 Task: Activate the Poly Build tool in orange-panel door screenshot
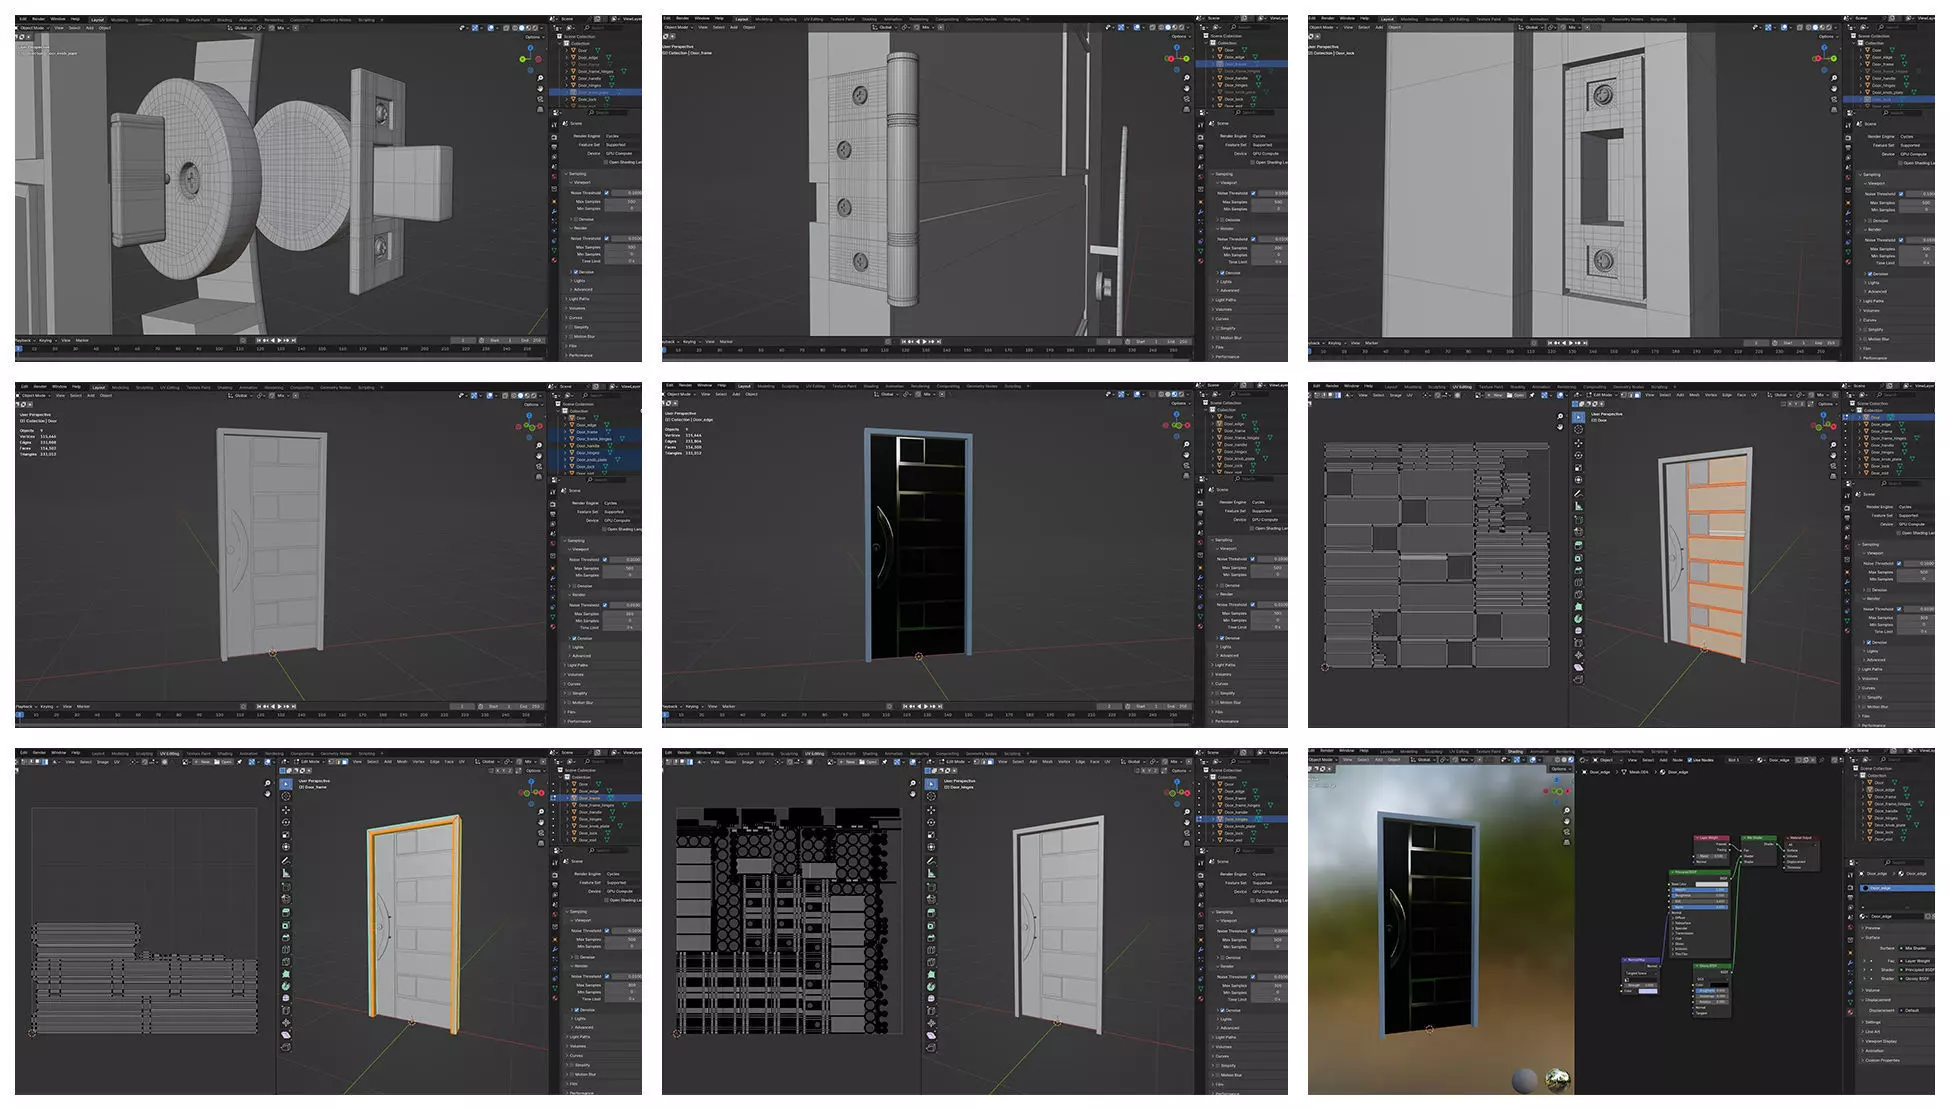(1578, 606)
